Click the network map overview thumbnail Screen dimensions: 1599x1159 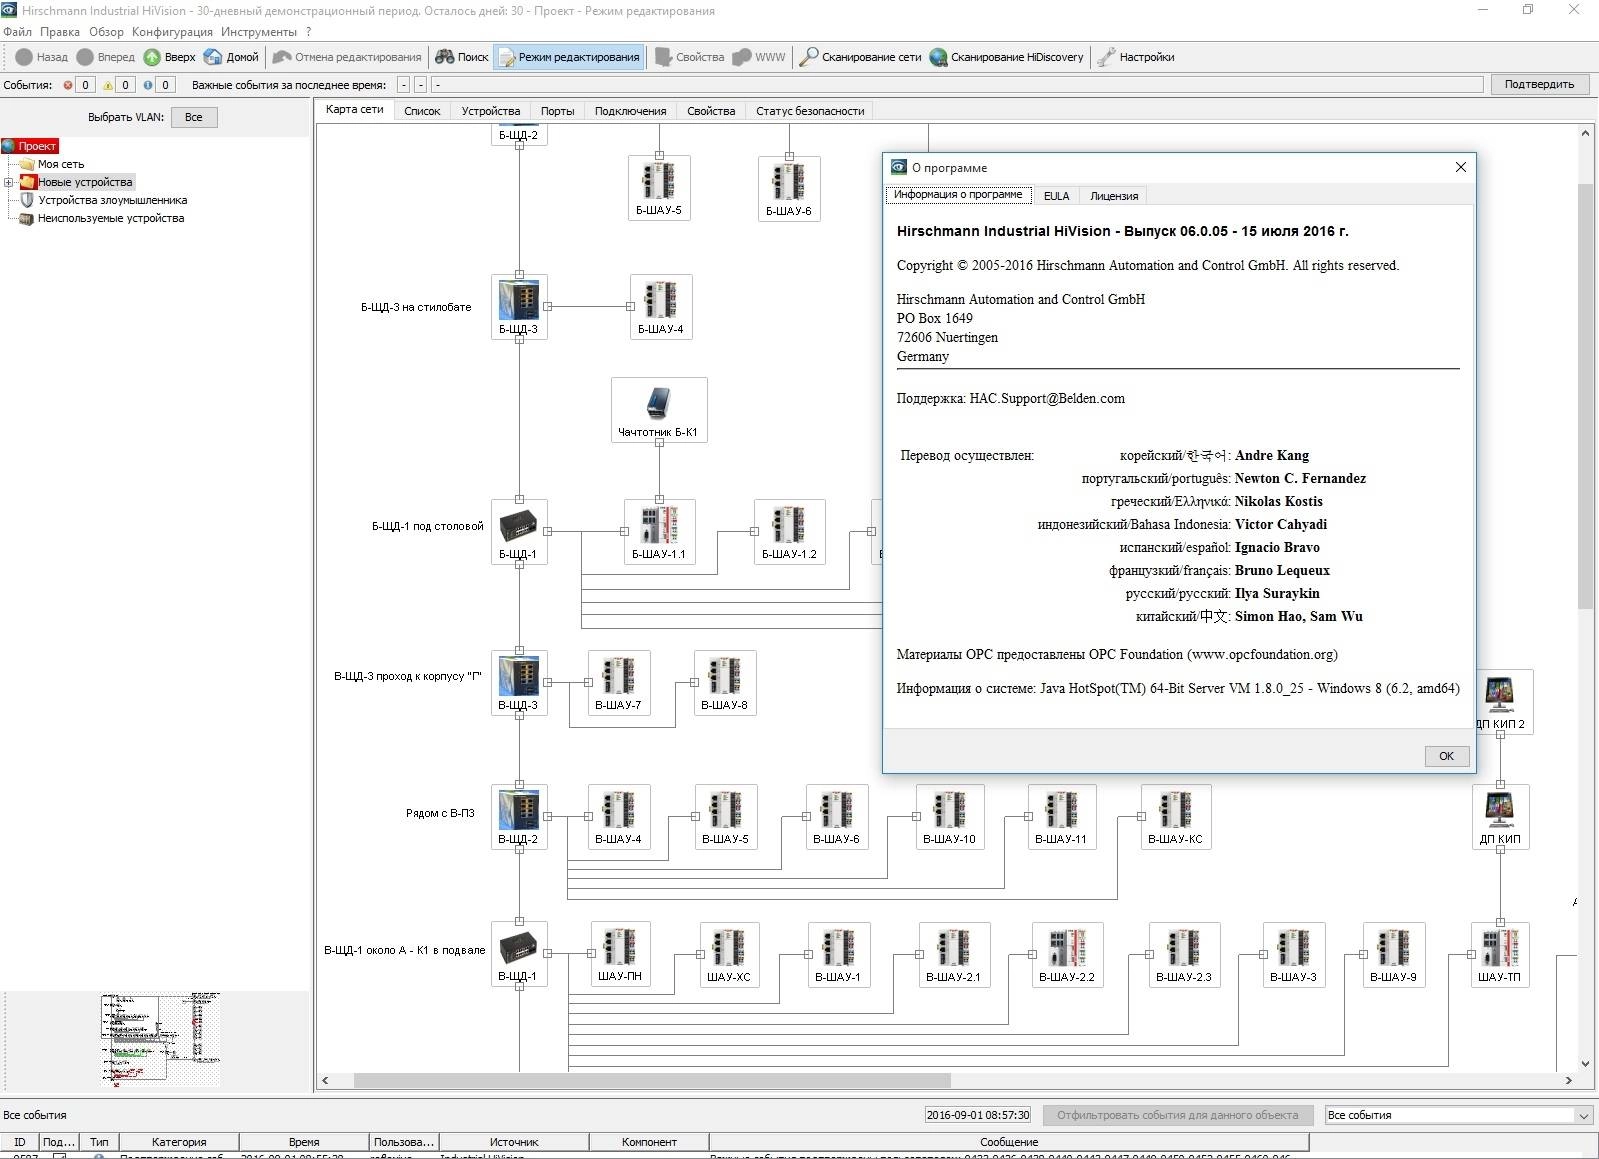[x=160, y=1040]
